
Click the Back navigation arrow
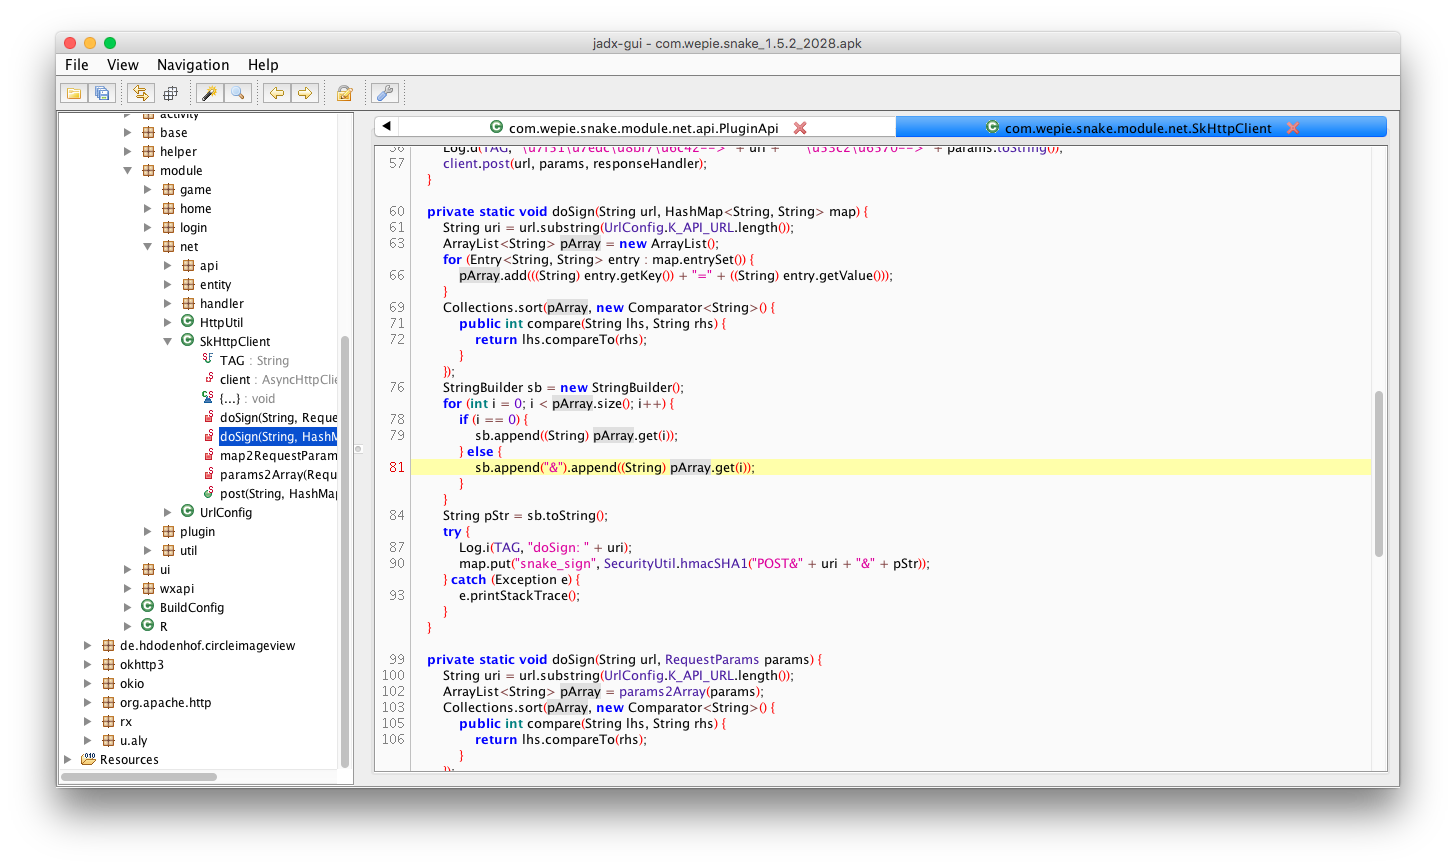(277, 93)
